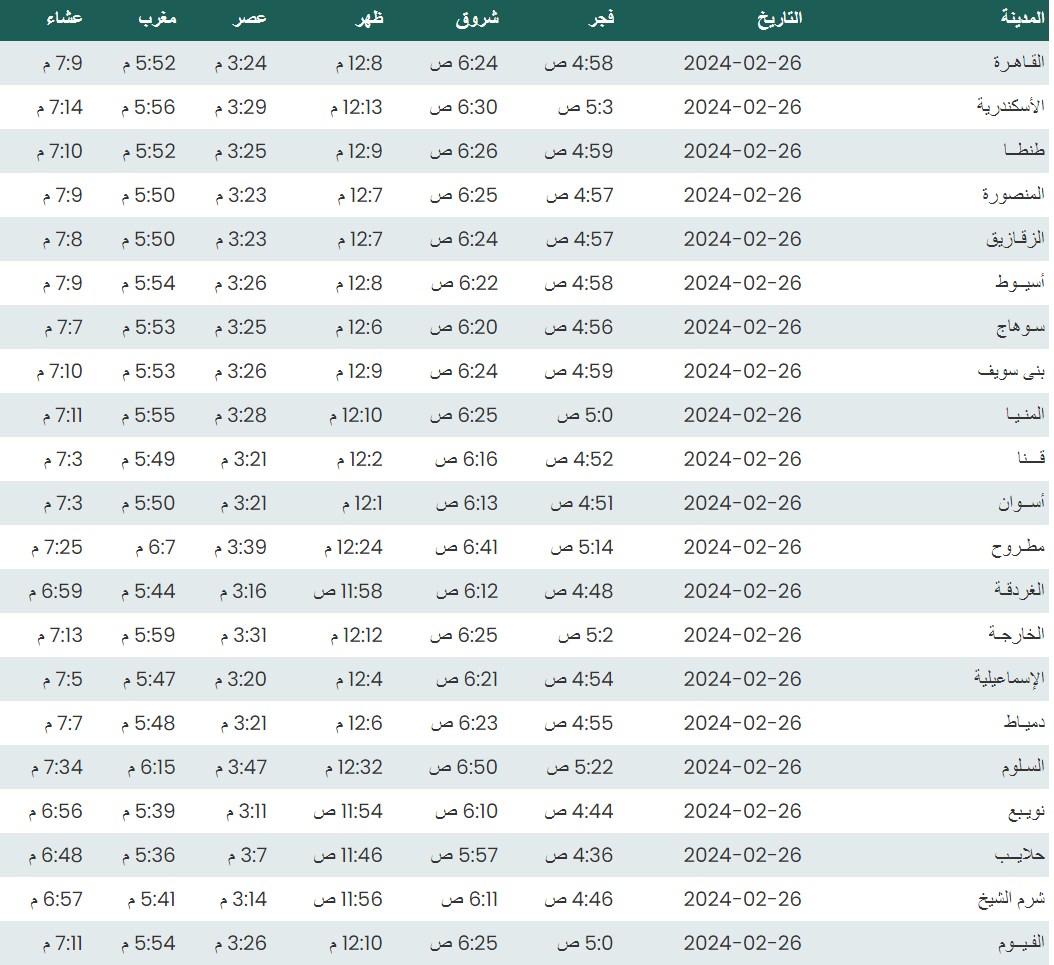Select the 5:22 ص Fajr time for السلوم
The image size is (1054, 965).
coord(578,767)
